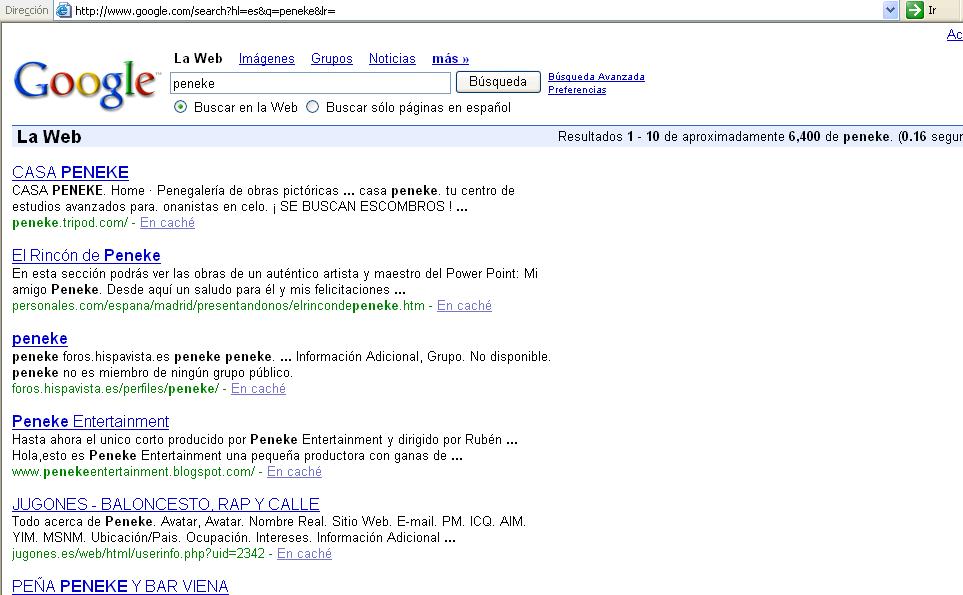Open "El Rincón de Peneke"
The image size is (963, 595).
click(85, 255)
